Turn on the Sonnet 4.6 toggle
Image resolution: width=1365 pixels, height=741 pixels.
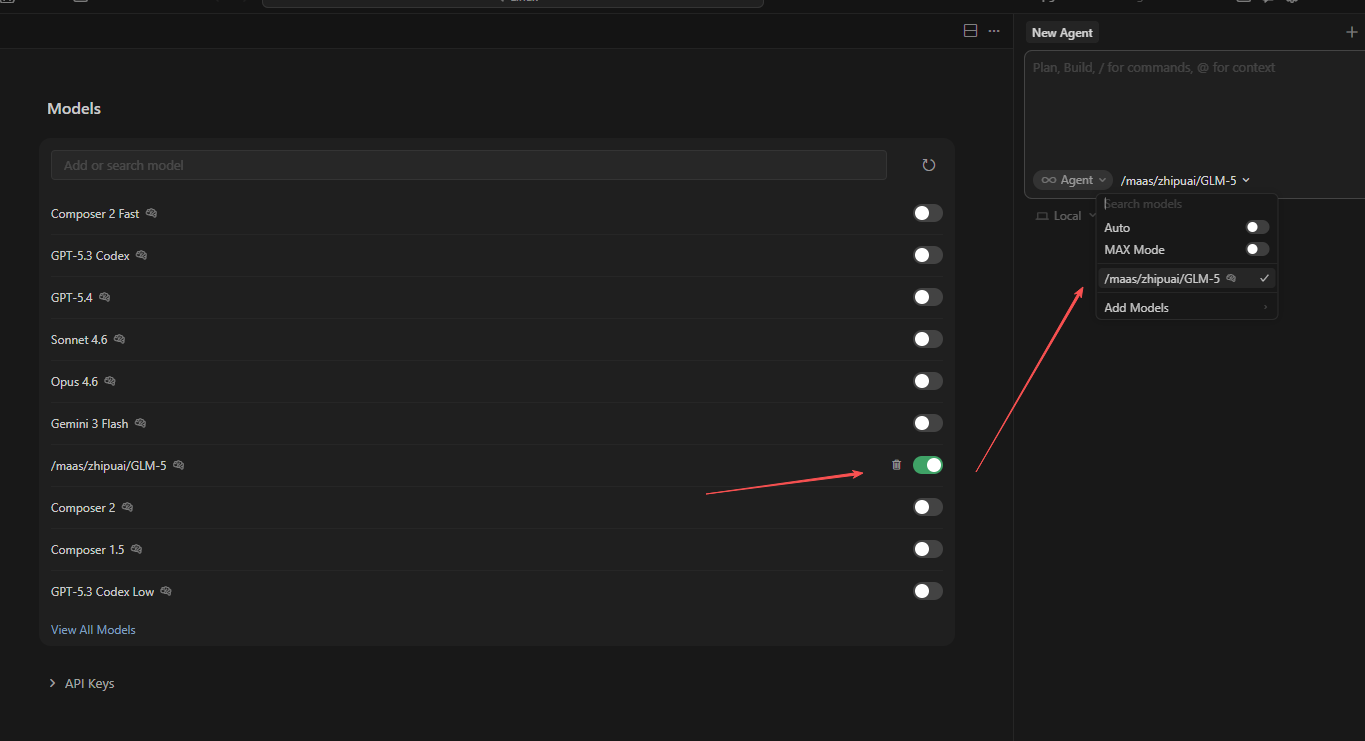[928, 339]
